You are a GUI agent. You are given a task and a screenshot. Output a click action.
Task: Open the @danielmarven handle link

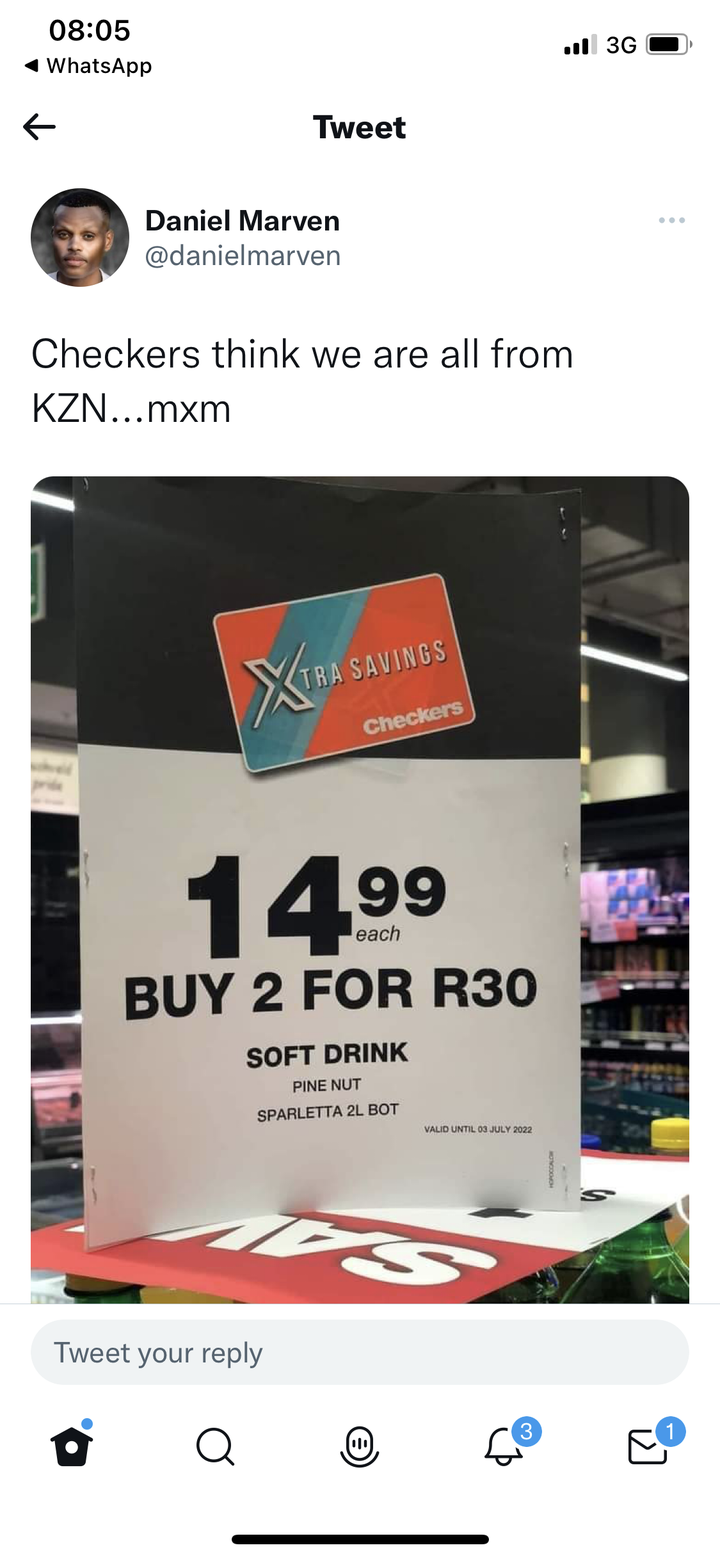243,256
